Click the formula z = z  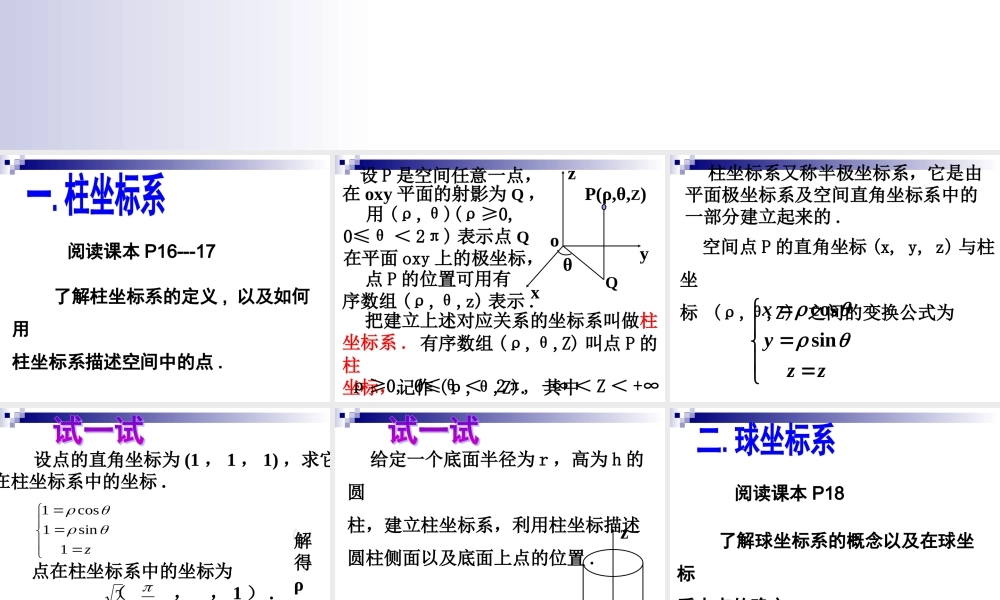pos(806,371)
